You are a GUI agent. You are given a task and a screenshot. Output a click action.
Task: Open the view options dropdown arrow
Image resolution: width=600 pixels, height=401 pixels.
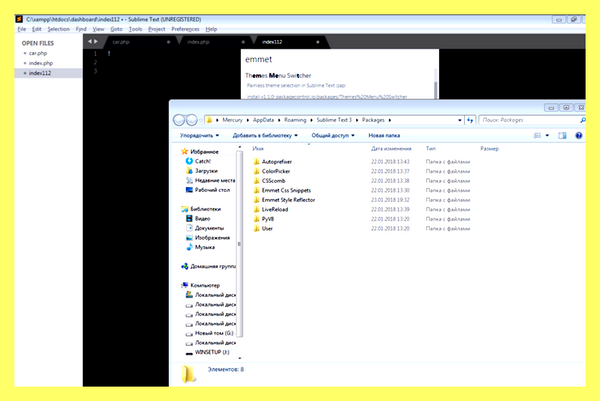tap(547, 135)
